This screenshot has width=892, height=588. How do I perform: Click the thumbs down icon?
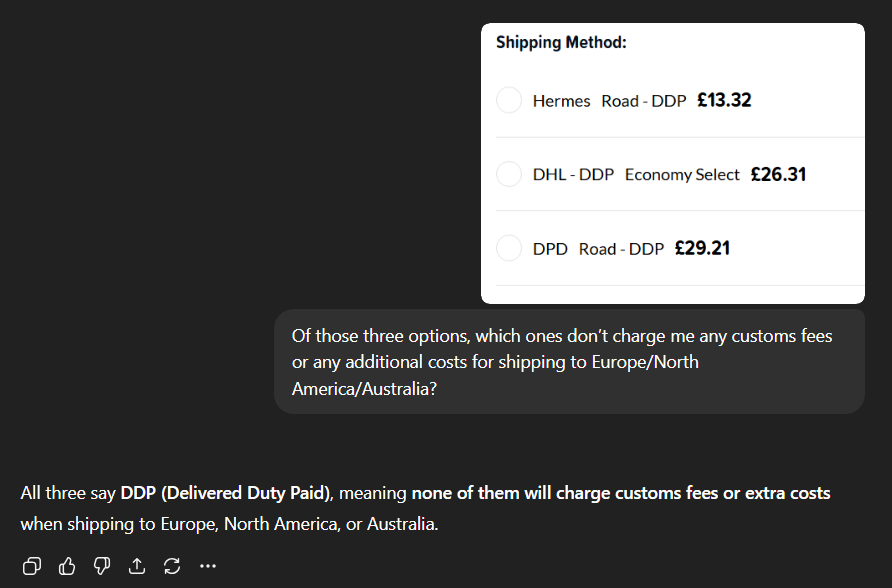pyautogui.click(x=102, y=566)
